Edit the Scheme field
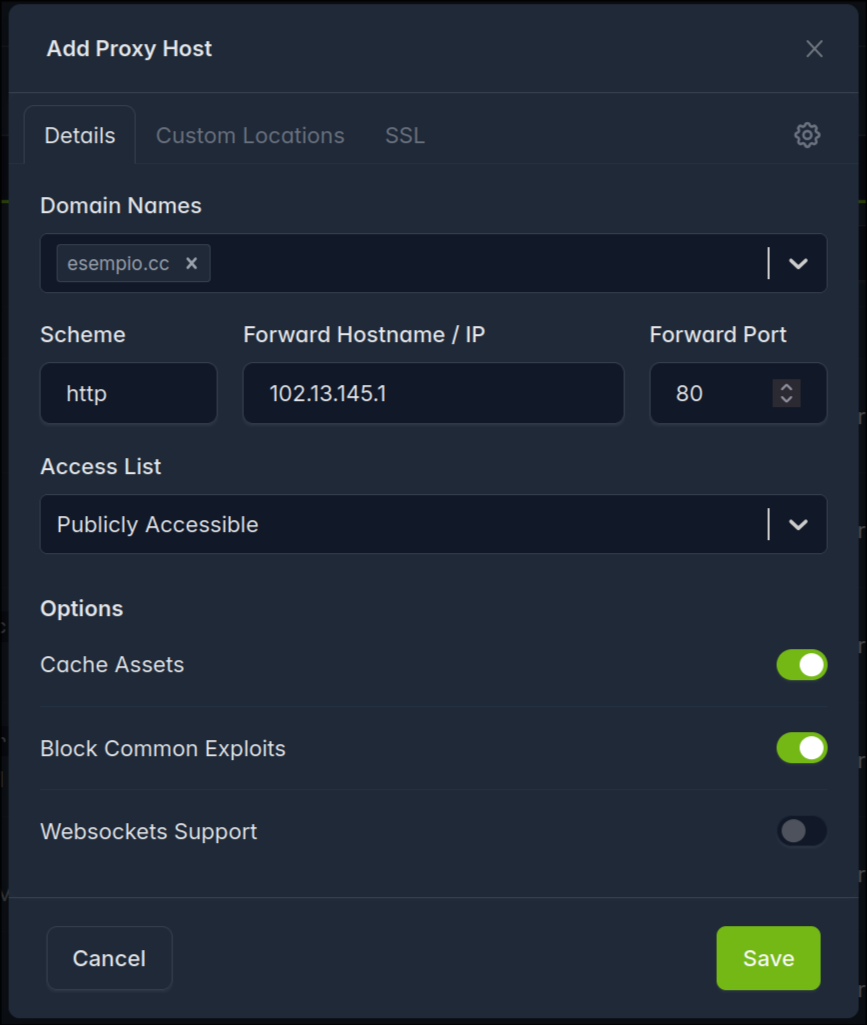The width and height of the screenshot is (867, 1025). 128,393
